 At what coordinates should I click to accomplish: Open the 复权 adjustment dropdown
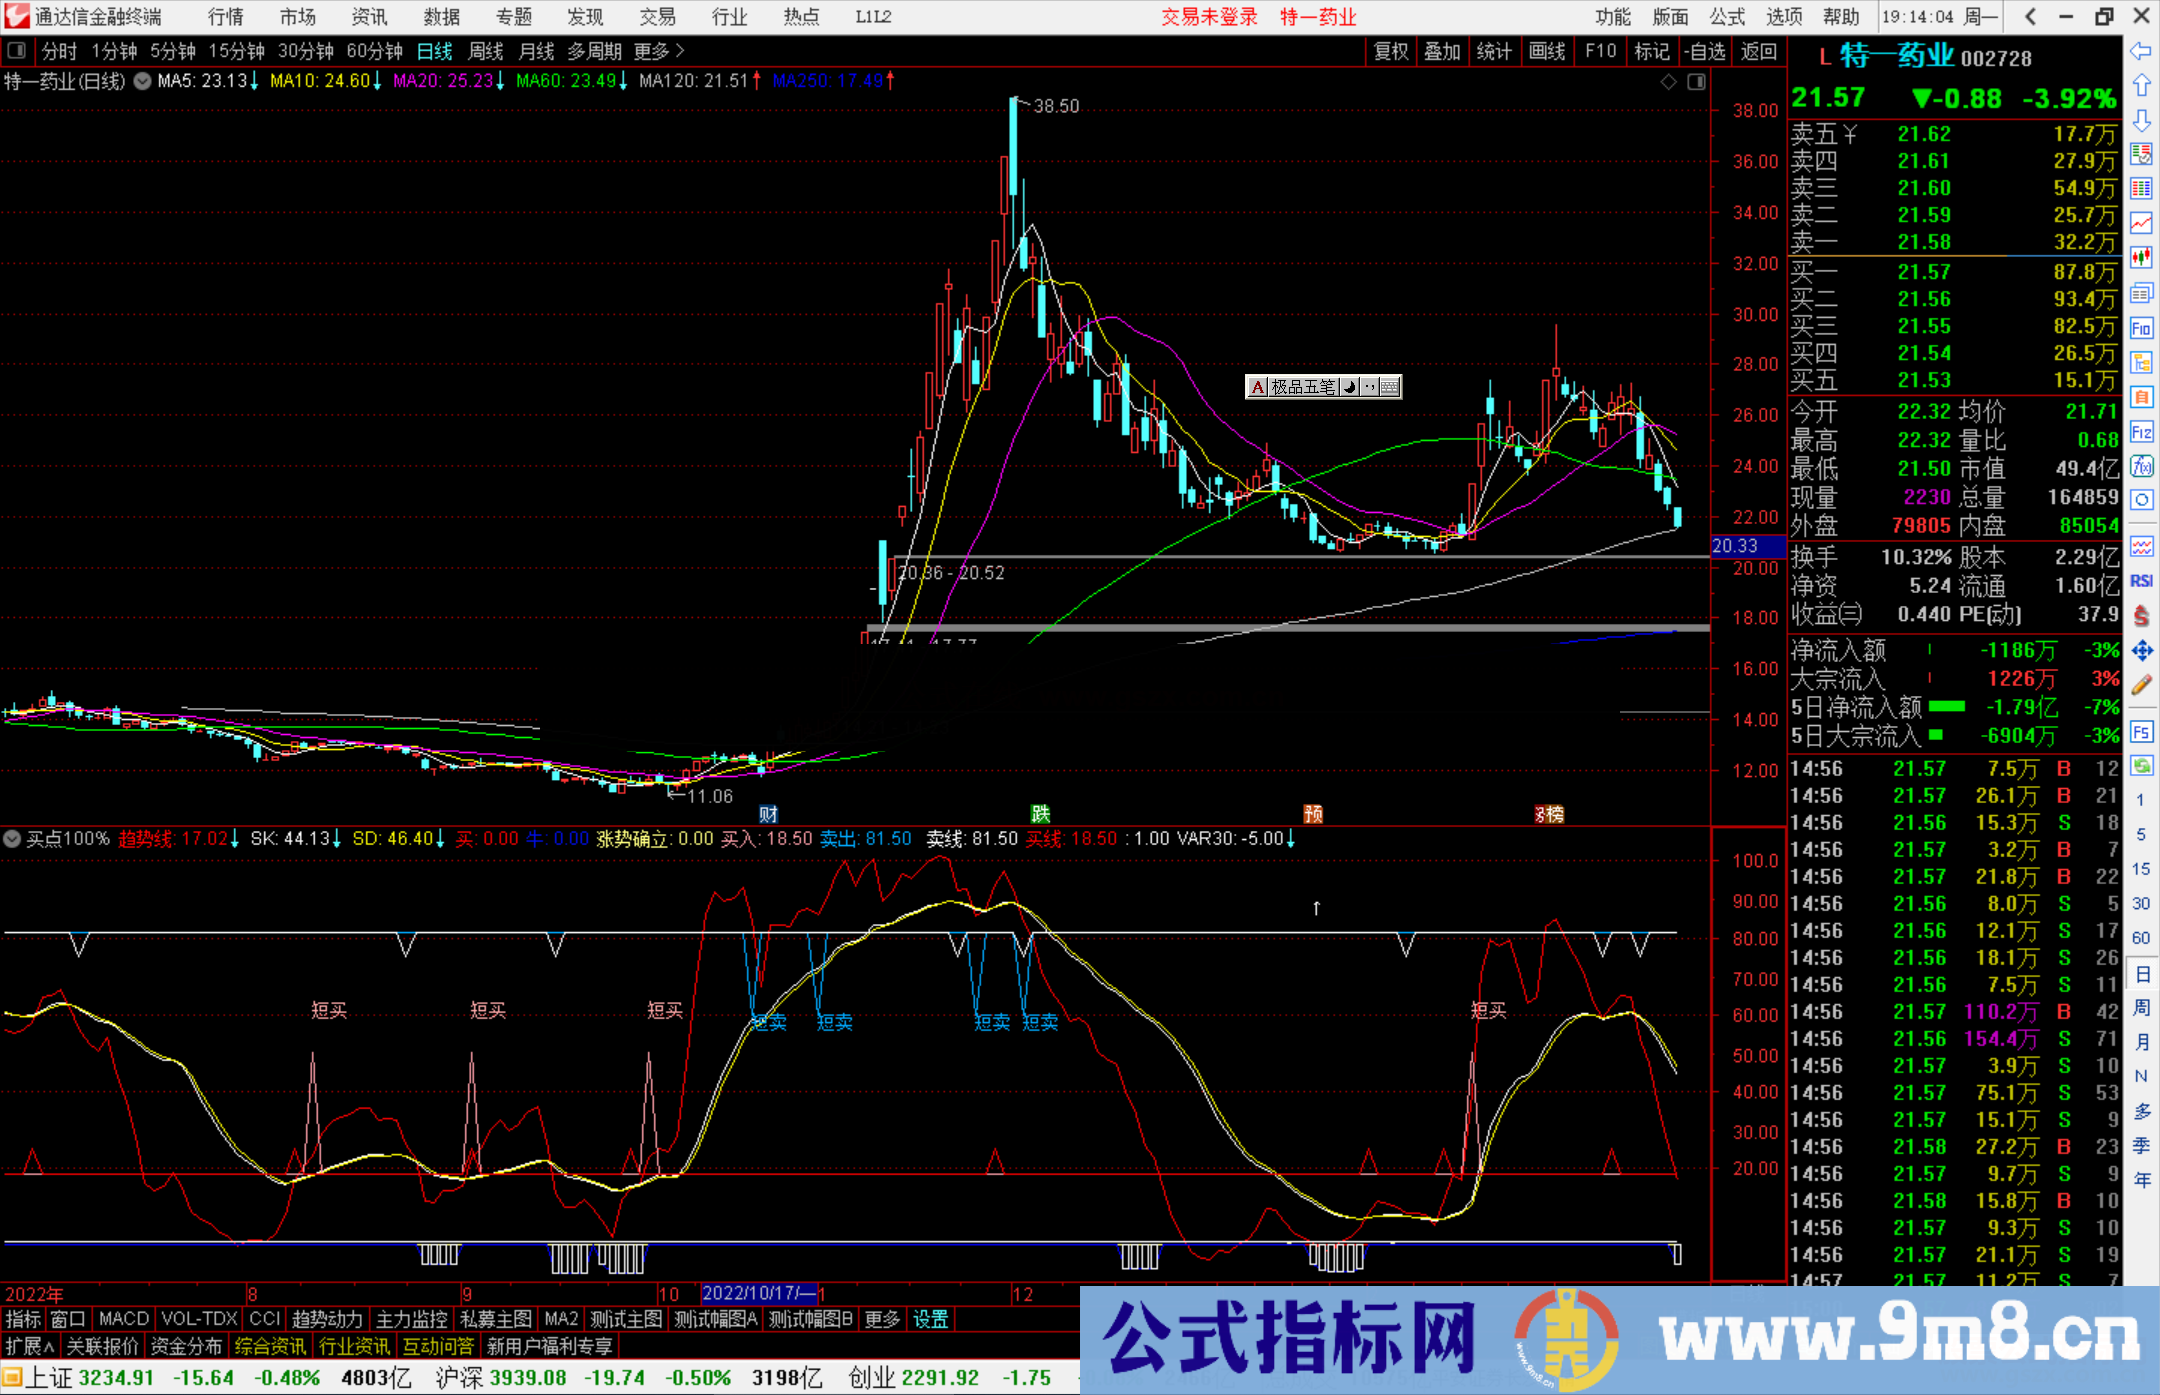(1391, 51)
